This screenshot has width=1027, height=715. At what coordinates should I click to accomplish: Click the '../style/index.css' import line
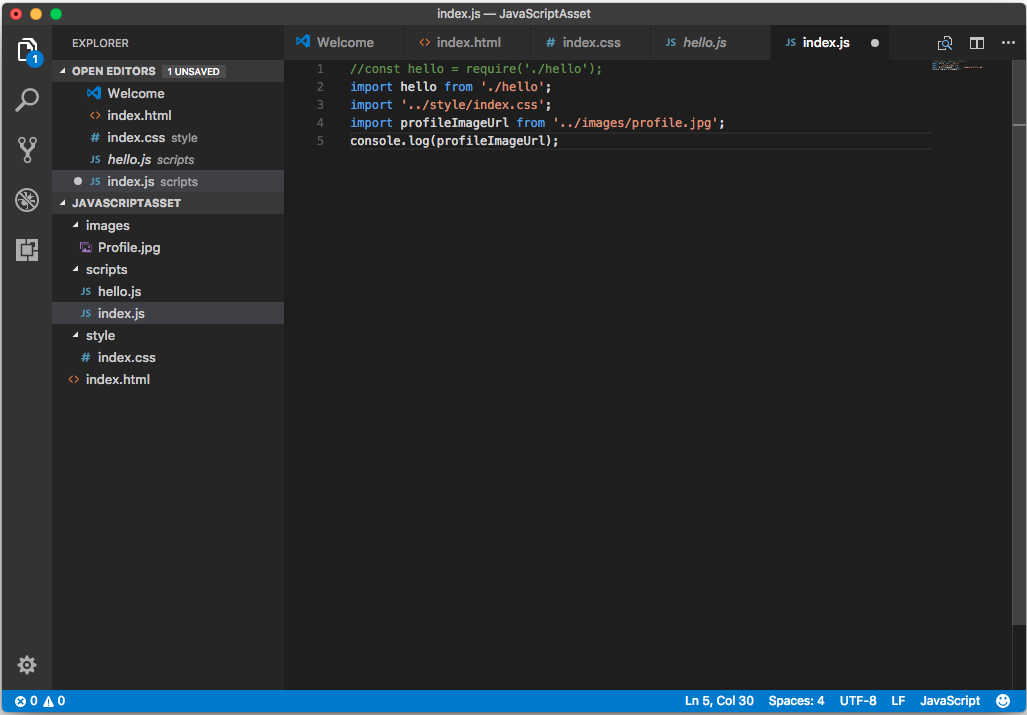(451, 105)
